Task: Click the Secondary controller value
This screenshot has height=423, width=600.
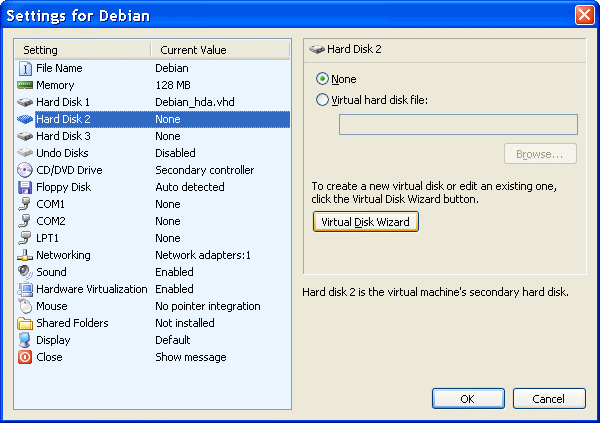Action: point(205,170)
